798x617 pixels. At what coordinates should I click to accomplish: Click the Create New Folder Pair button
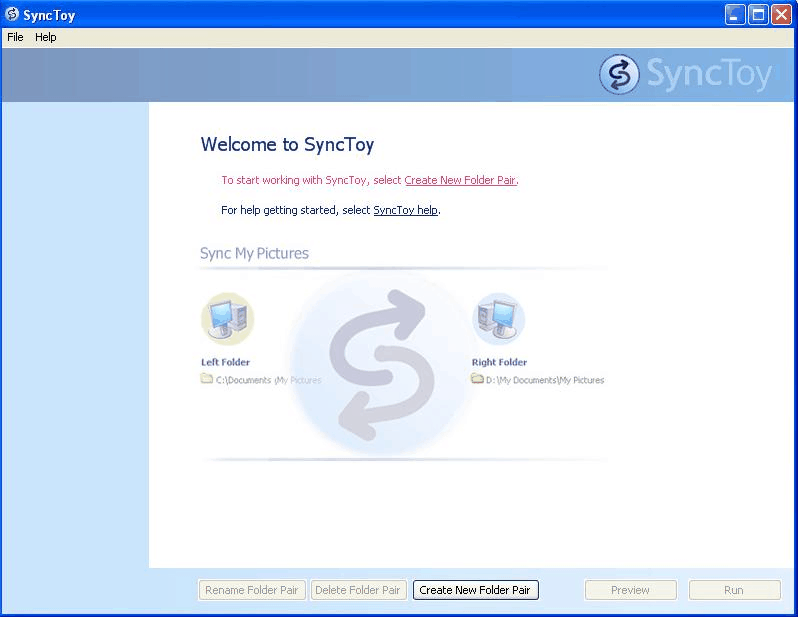[475, 590]
